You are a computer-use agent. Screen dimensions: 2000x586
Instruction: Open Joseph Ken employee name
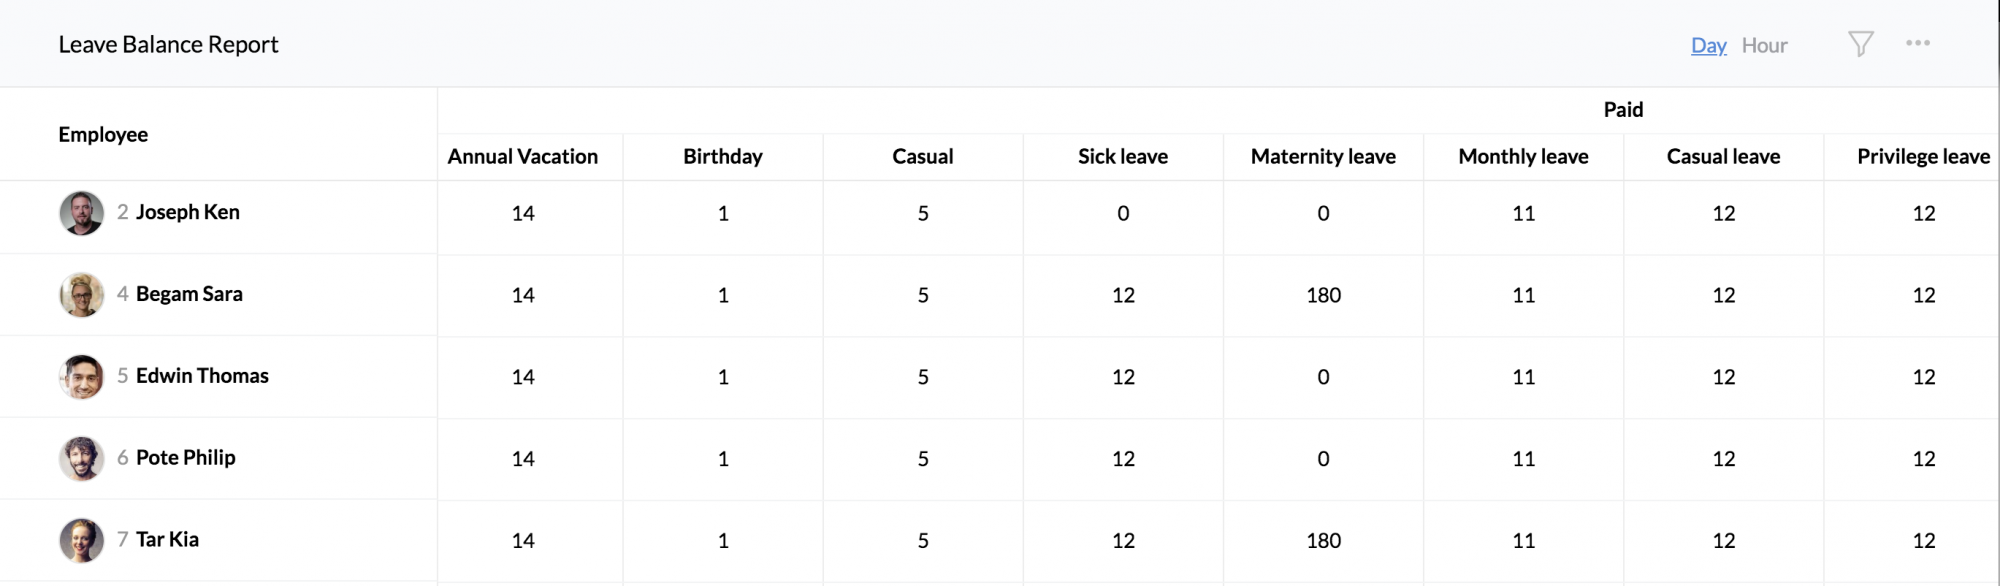click(187, 212)
